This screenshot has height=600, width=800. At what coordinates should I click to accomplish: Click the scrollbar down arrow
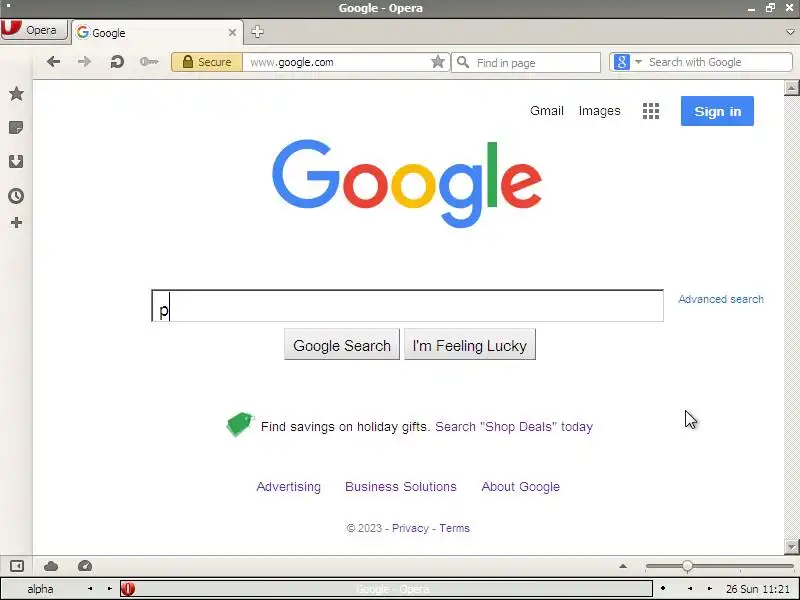pyautogui.click(x=791, y=546)
